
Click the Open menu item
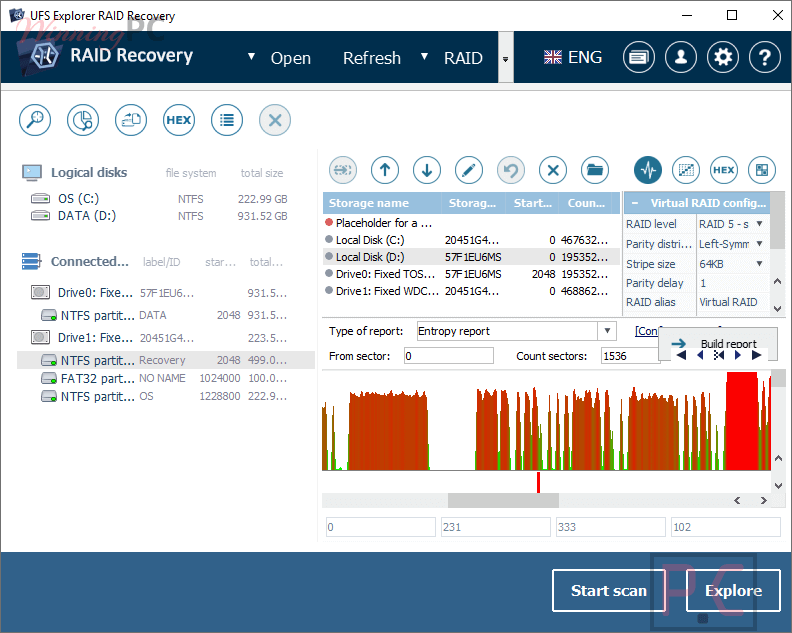coord(290,58)
